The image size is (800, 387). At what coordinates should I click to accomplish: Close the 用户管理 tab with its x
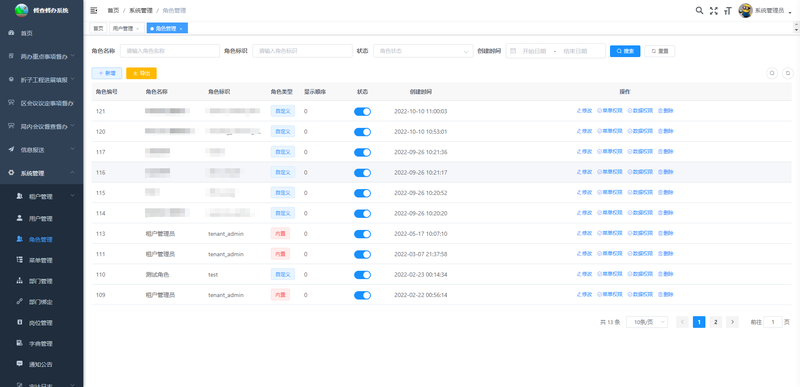point(137,29)
